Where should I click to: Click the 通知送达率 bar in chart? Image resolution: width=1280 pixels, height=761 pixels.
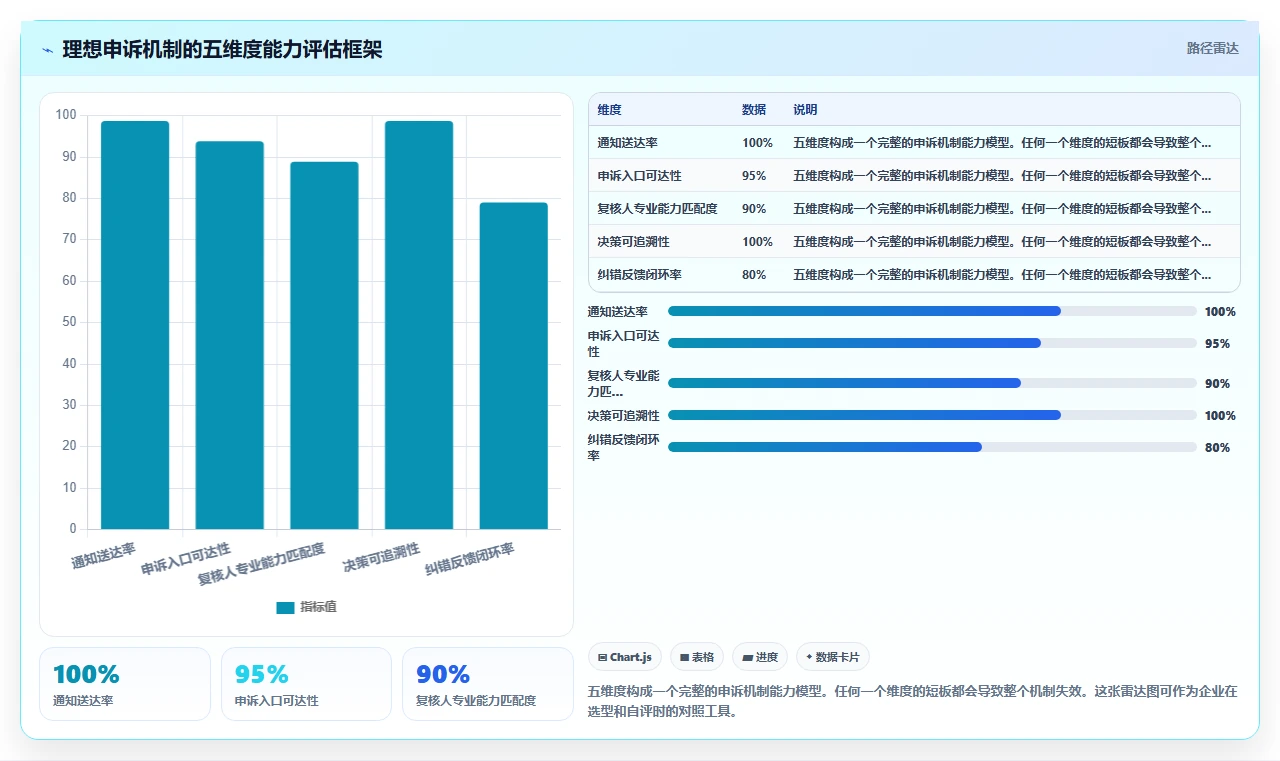click(135, 325)
